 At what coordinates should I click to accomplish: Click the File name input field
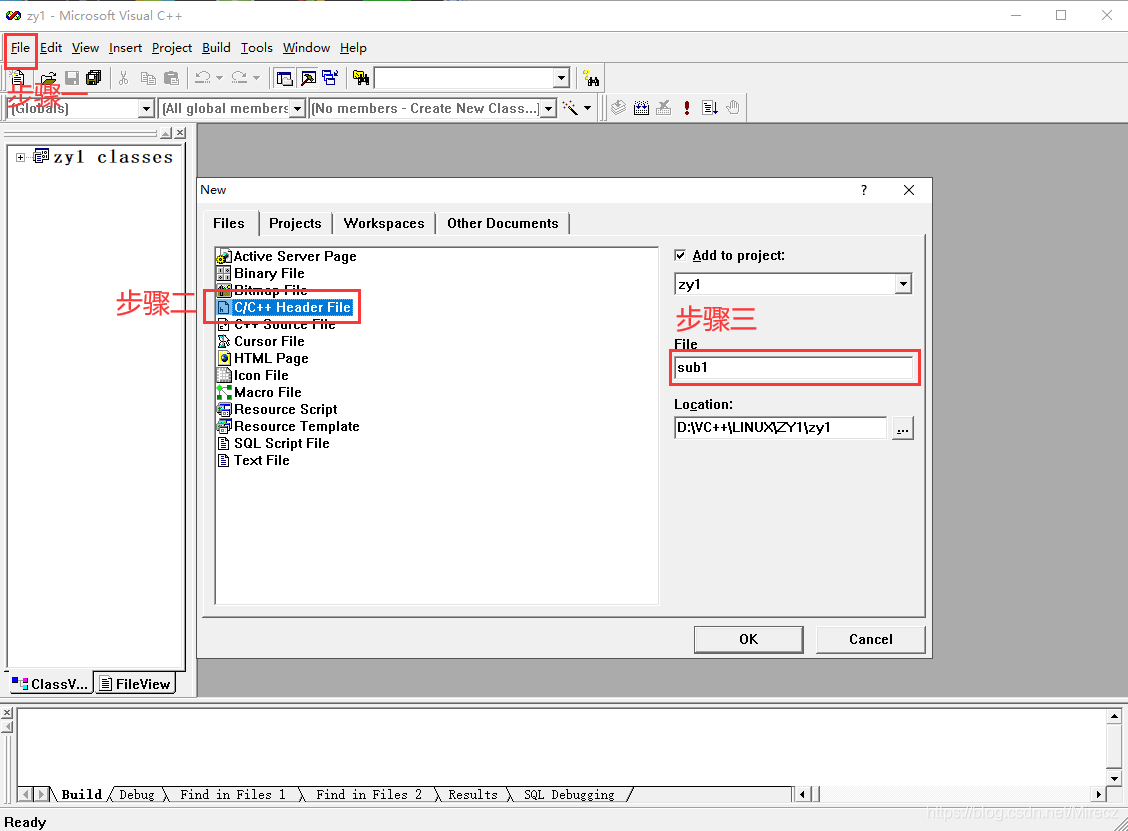(794, 368)
